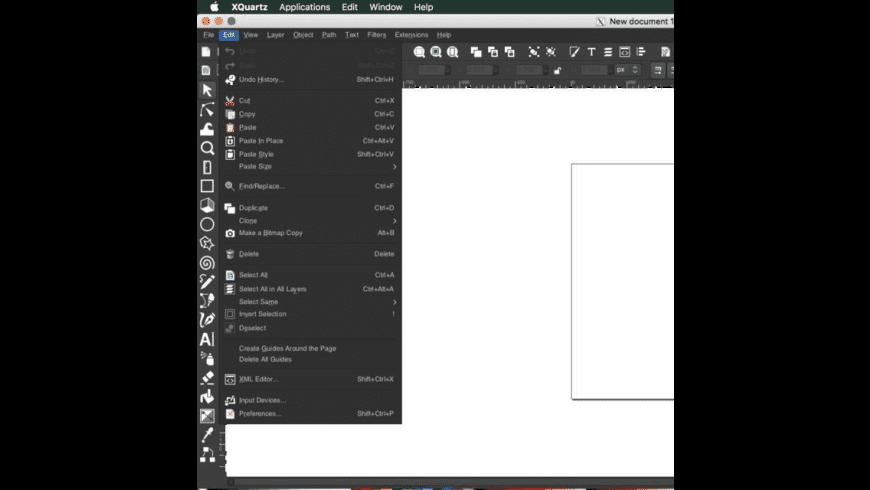The width and height of the screenshot is (870, 490).
Task: Open the Object menu
Action: [x=303, y=35]
